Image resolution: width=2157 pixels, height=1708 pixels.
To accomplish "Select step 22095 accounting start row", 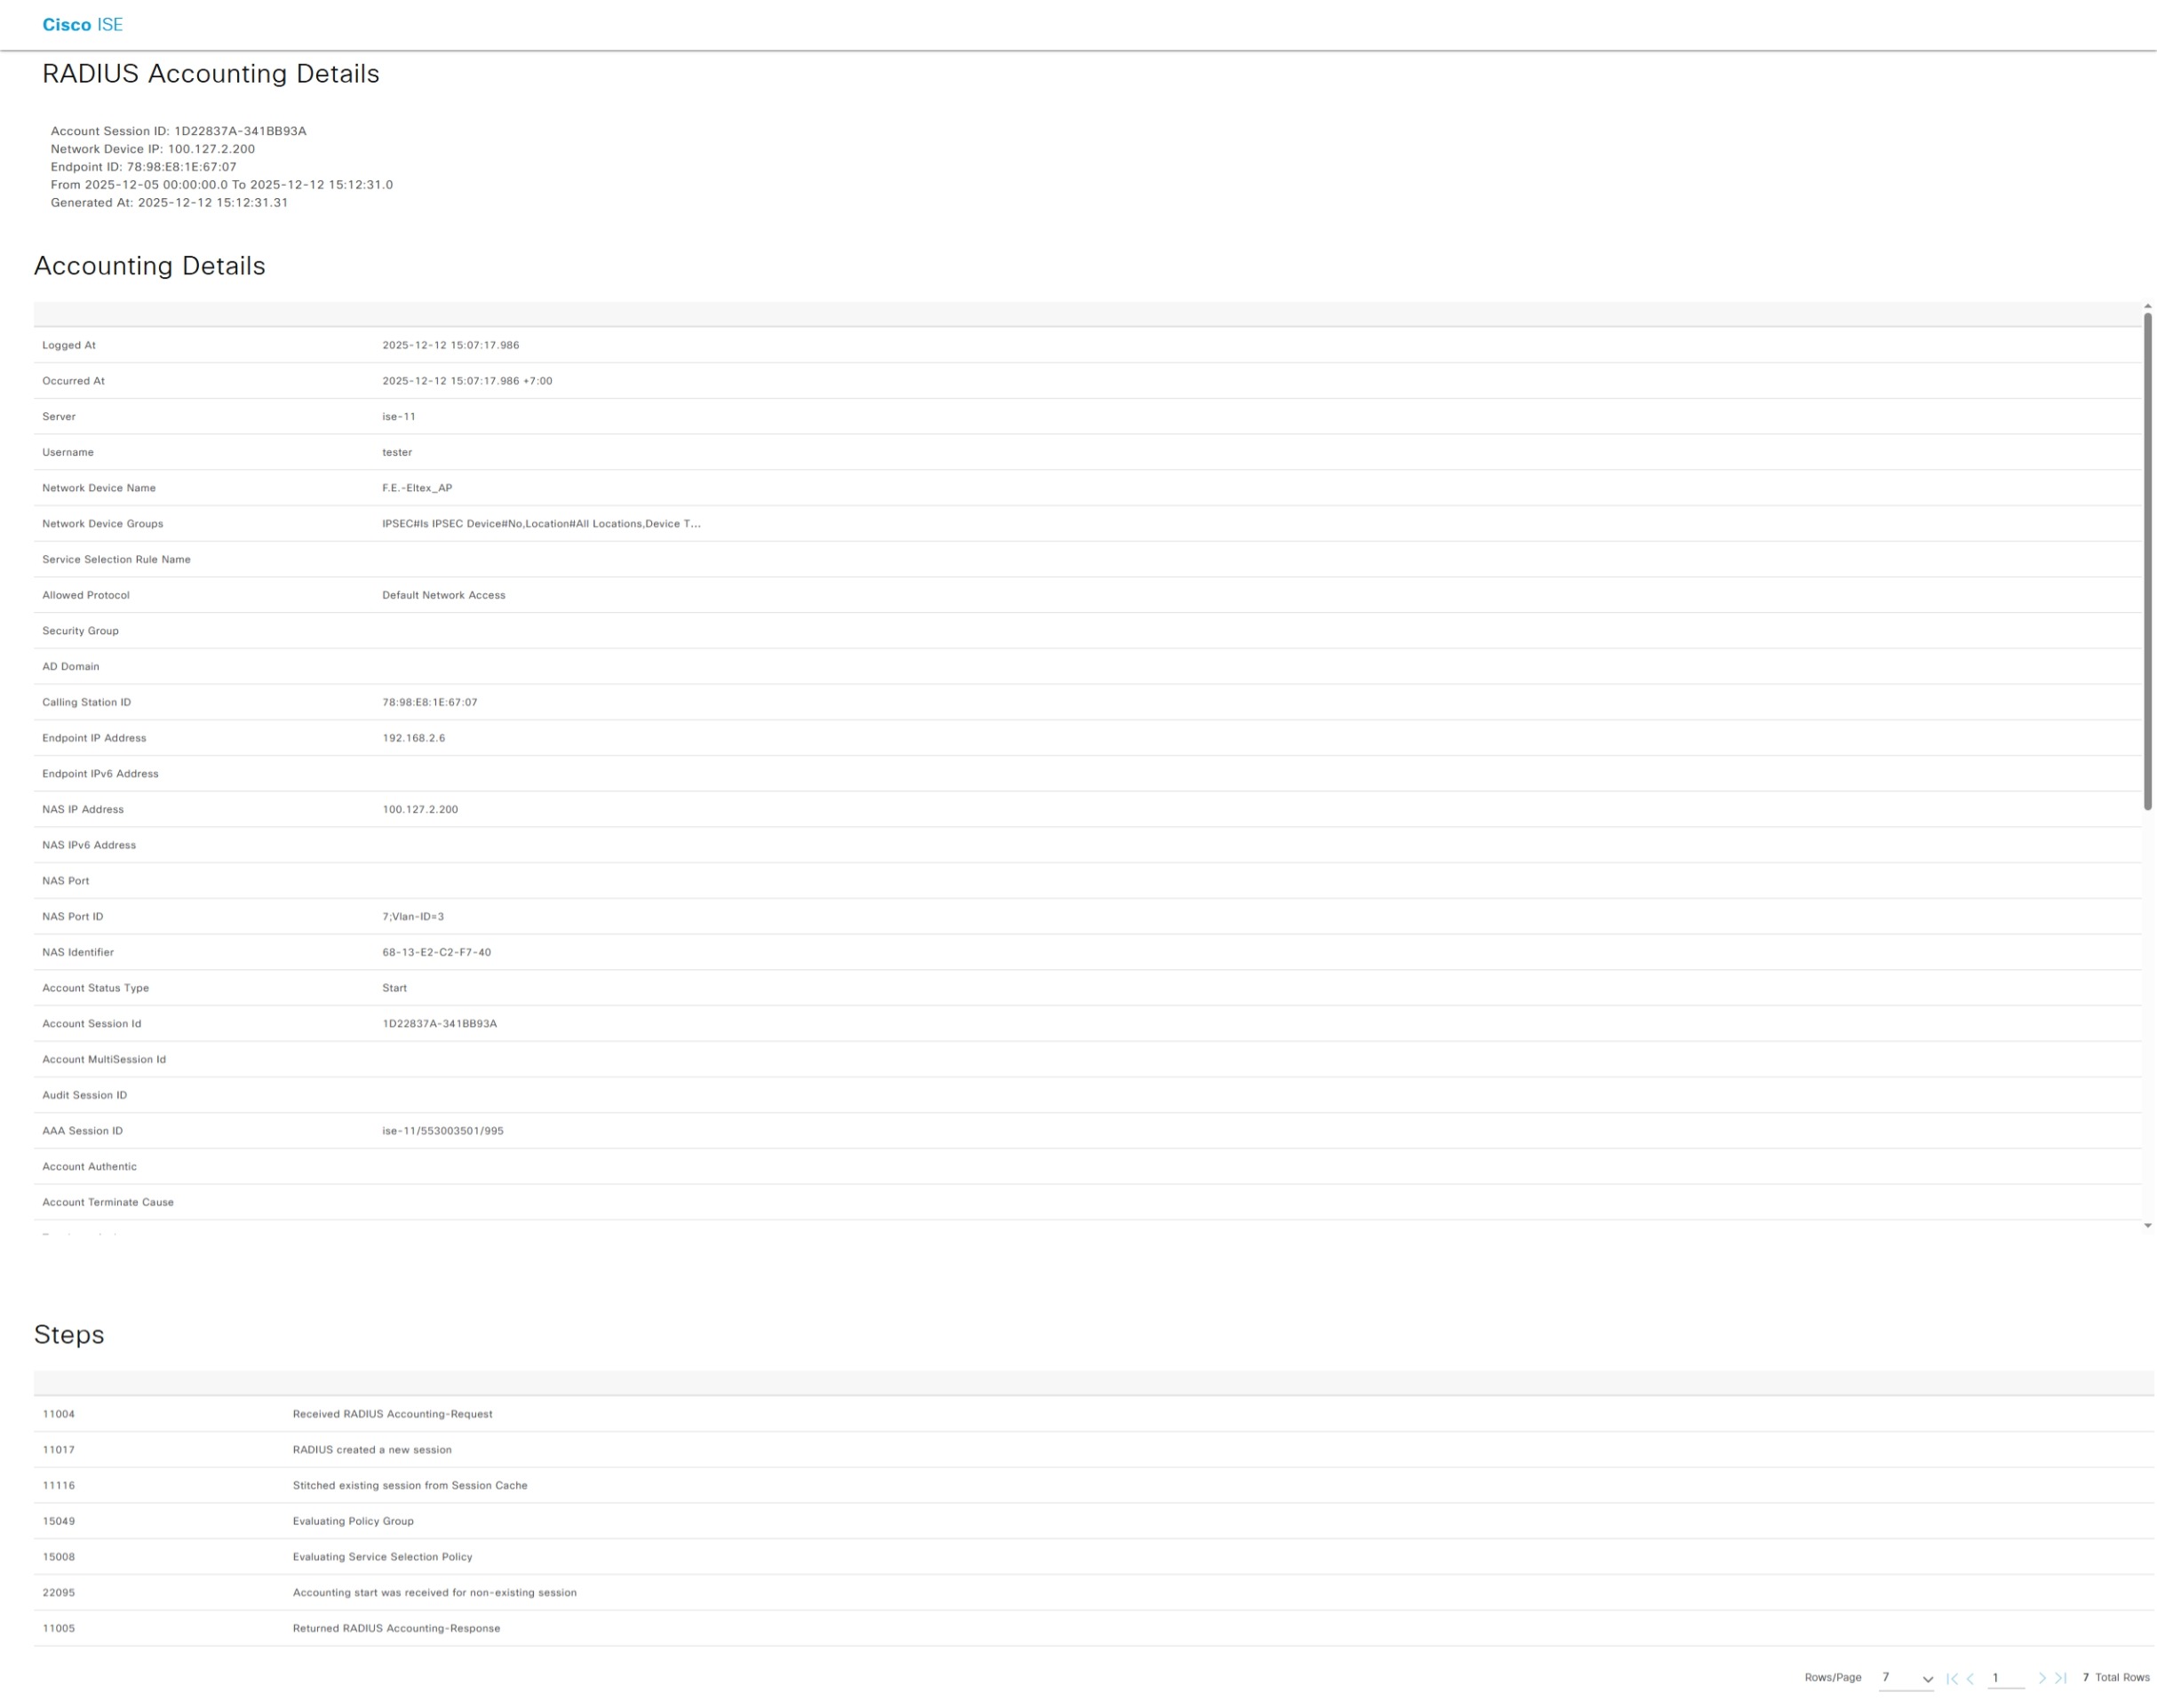I will tap(434, 1592).
